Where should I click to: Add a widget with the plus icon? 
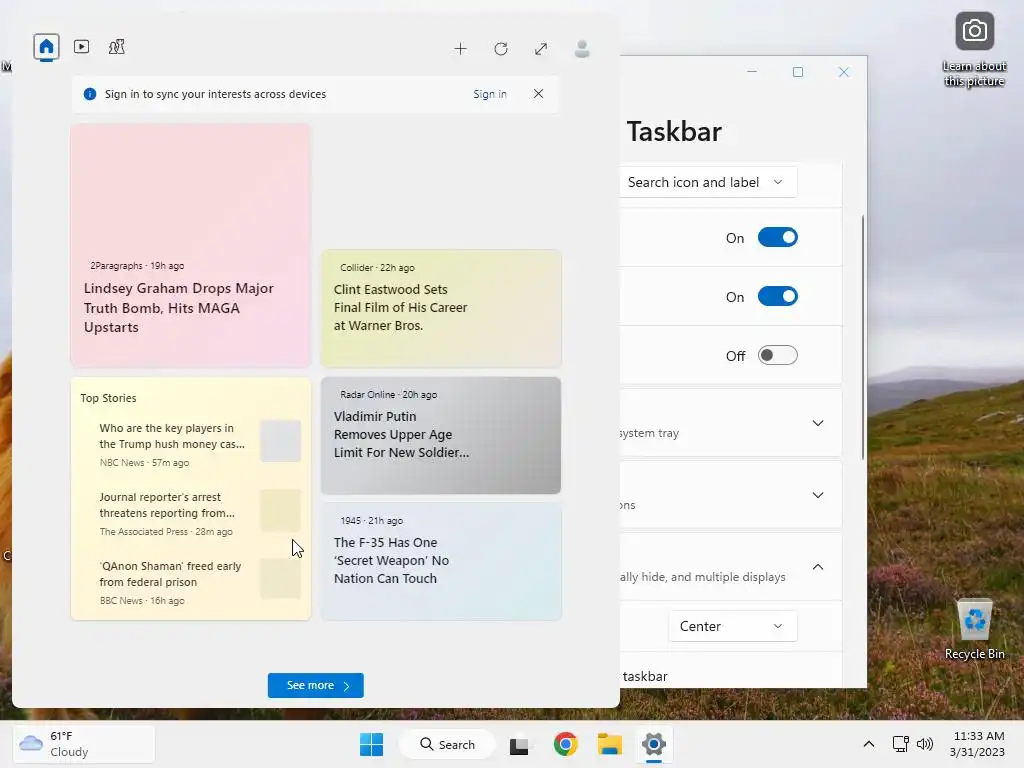pos(460,49)
